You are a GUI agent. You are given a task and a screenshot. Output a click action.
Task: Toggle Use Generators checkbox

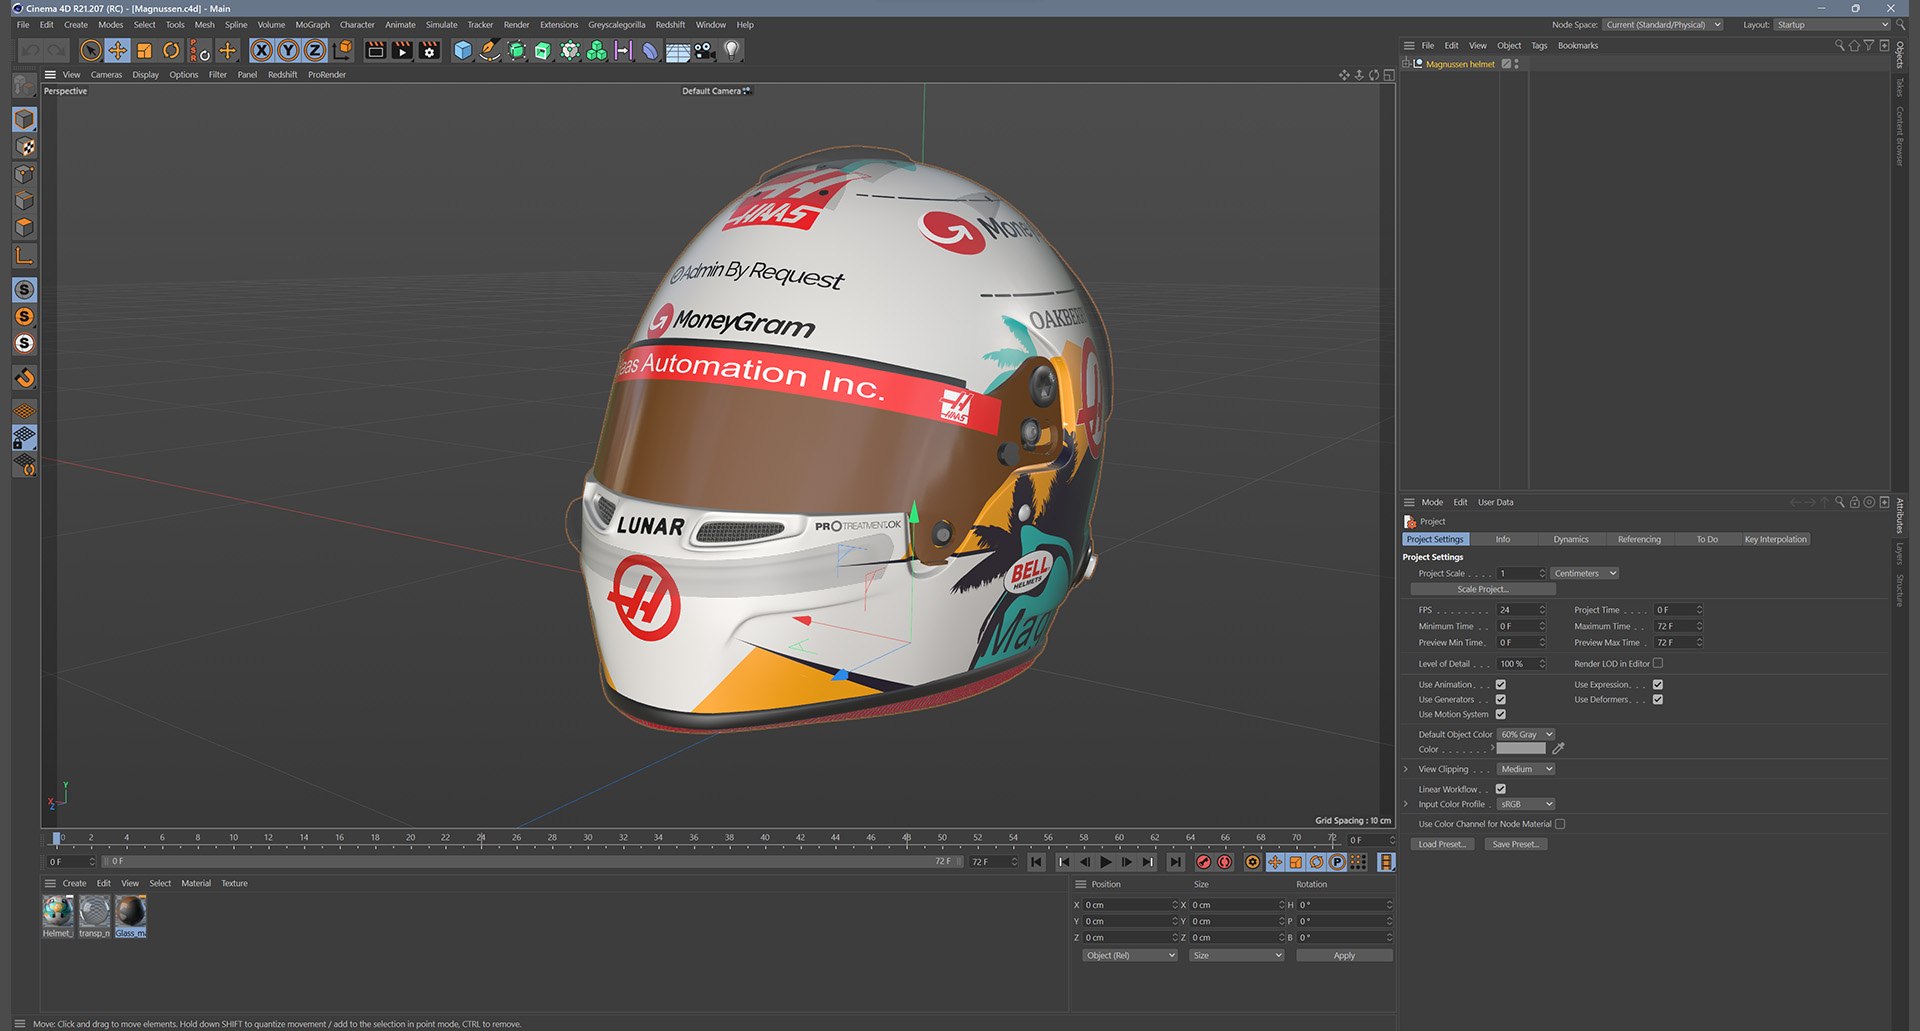(x=1501, y=700)
